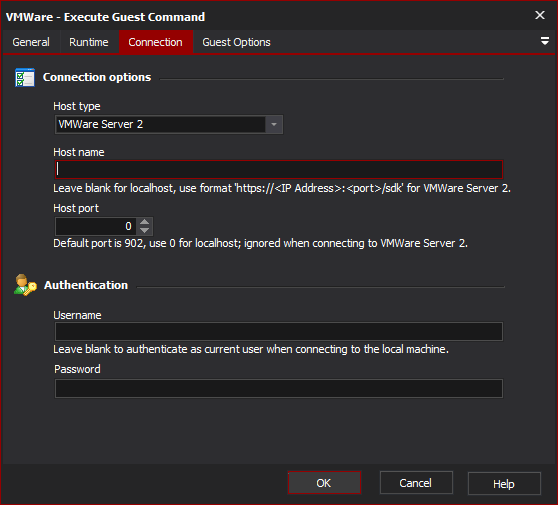Click the Host port label

(76, 208)
